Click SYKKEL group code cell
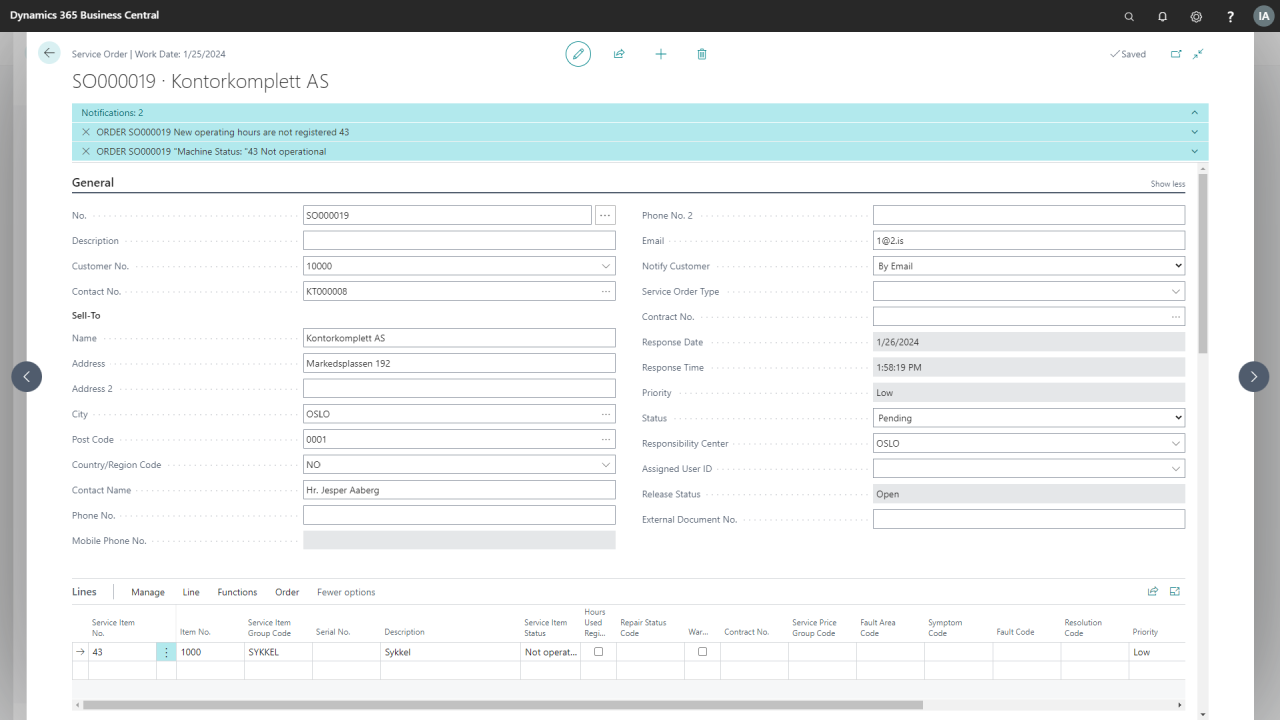Screen dimensions: 1280x720 pyautogui.click(x=278, y=652)
